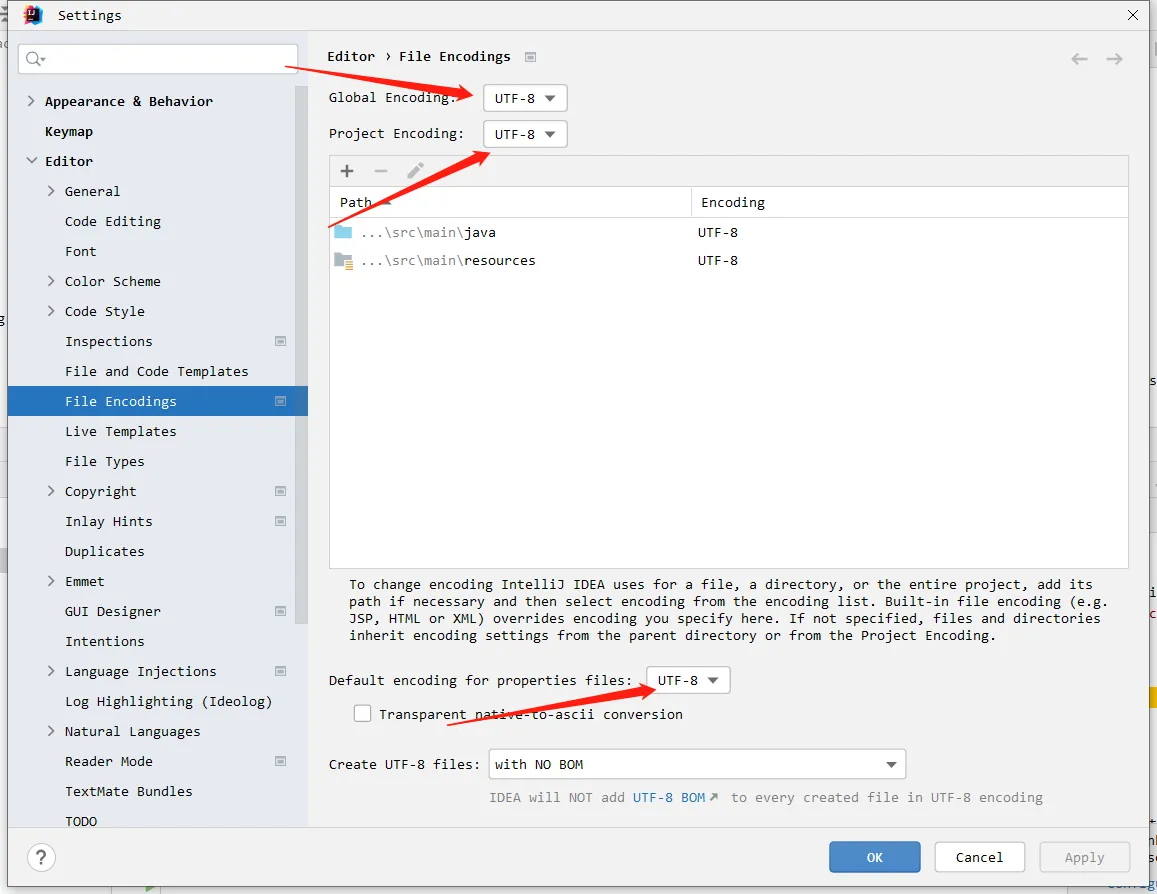The image size is (1157, 894).
Task: Click UTF-8 encoding cell for resources
Action: 718,260
